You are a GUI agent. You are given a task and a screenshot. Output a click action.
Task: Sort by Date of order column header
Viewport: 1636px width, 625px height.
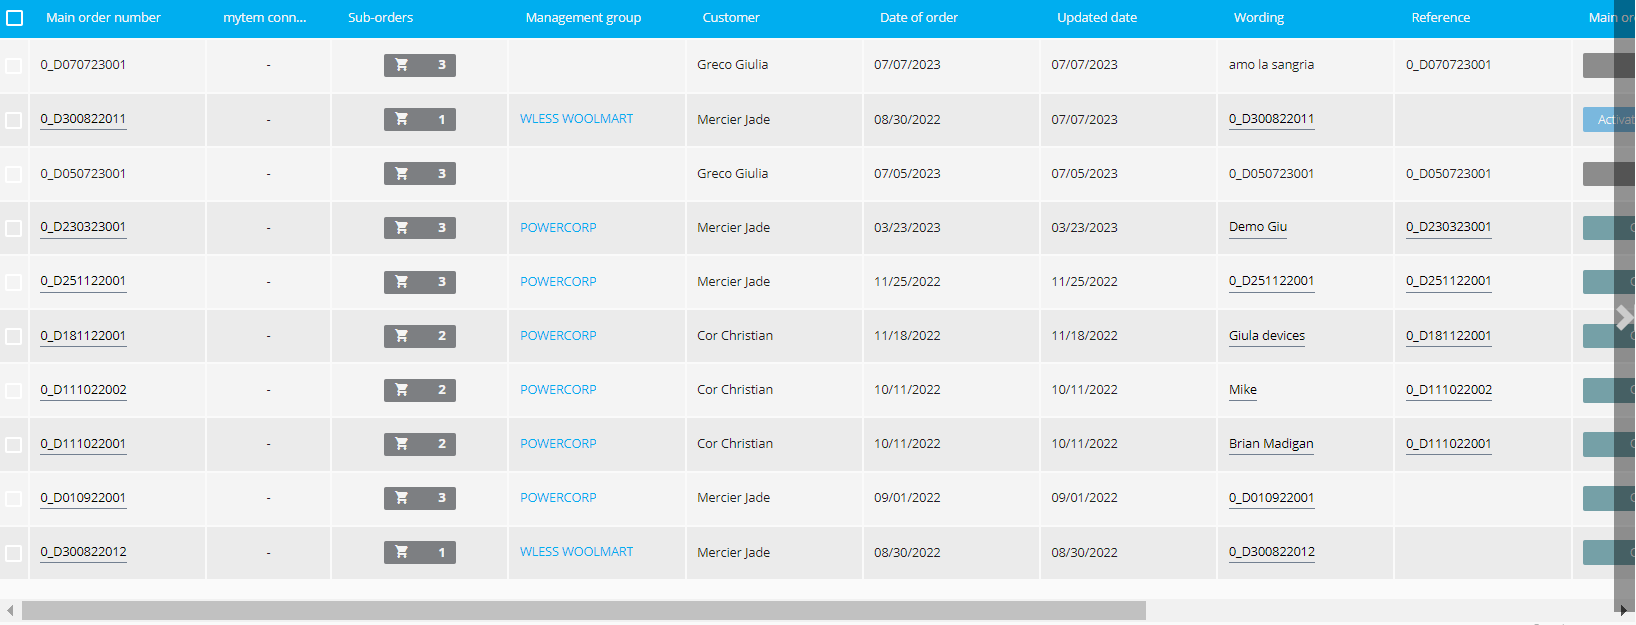[919, 18]
